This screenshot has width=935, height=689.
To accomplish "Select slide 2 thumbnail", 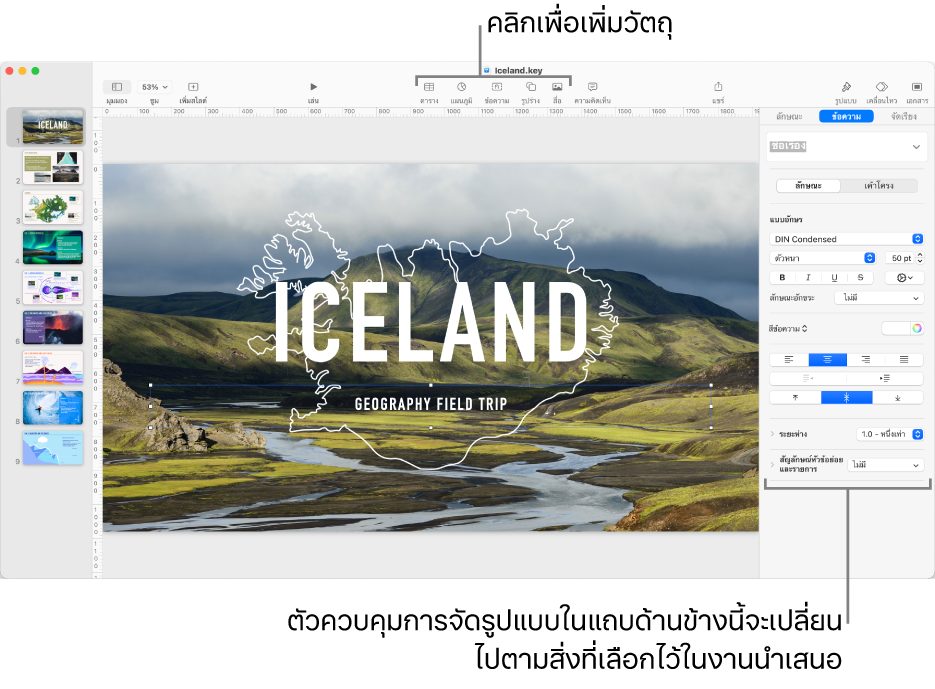I will [53, 166].
